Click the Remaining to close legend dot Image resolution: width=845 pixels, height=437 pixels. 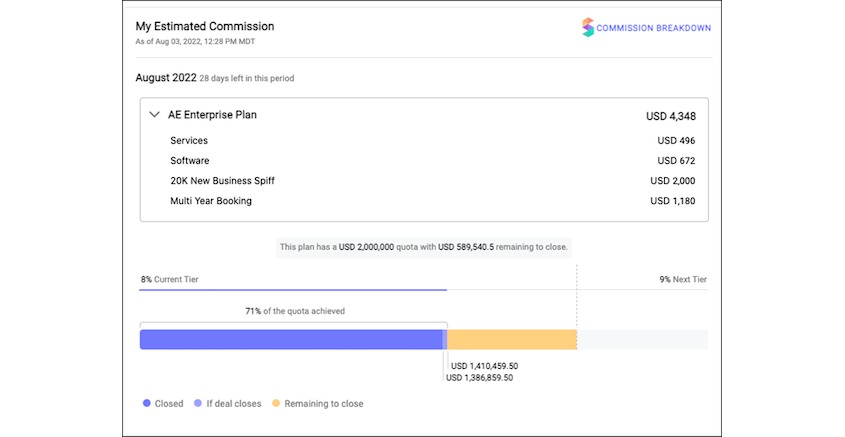click(276, 403)
